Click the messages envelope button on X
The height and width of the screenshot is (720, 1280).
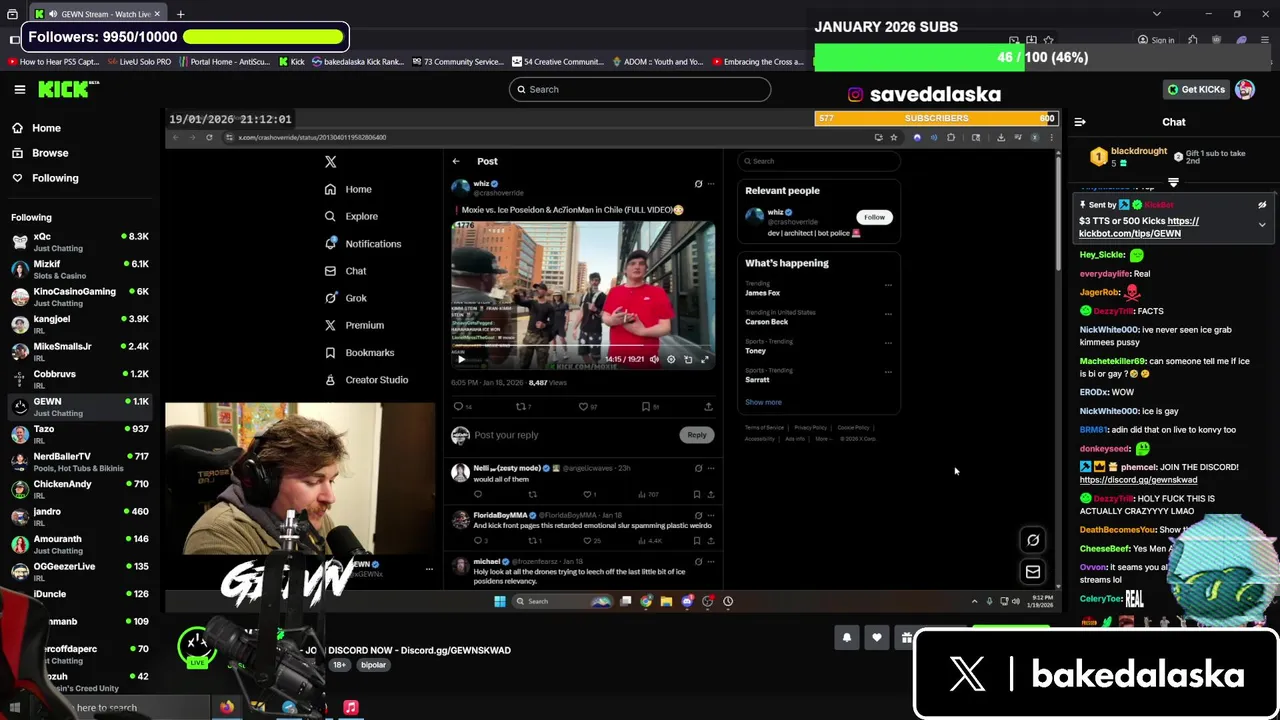(x=1033, y=572)
